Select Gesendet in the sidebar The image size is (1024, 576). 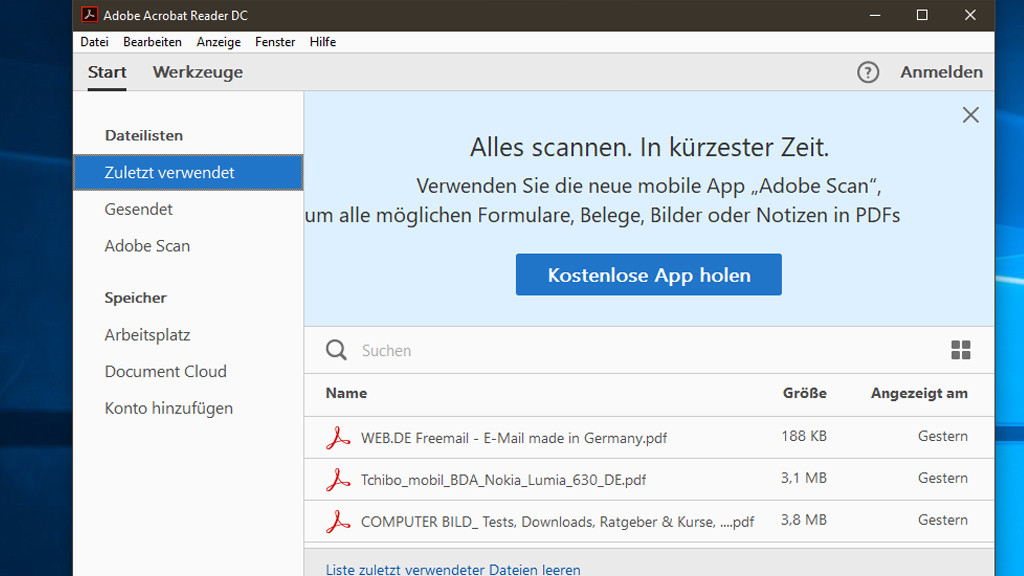click(x=138, y=209)
